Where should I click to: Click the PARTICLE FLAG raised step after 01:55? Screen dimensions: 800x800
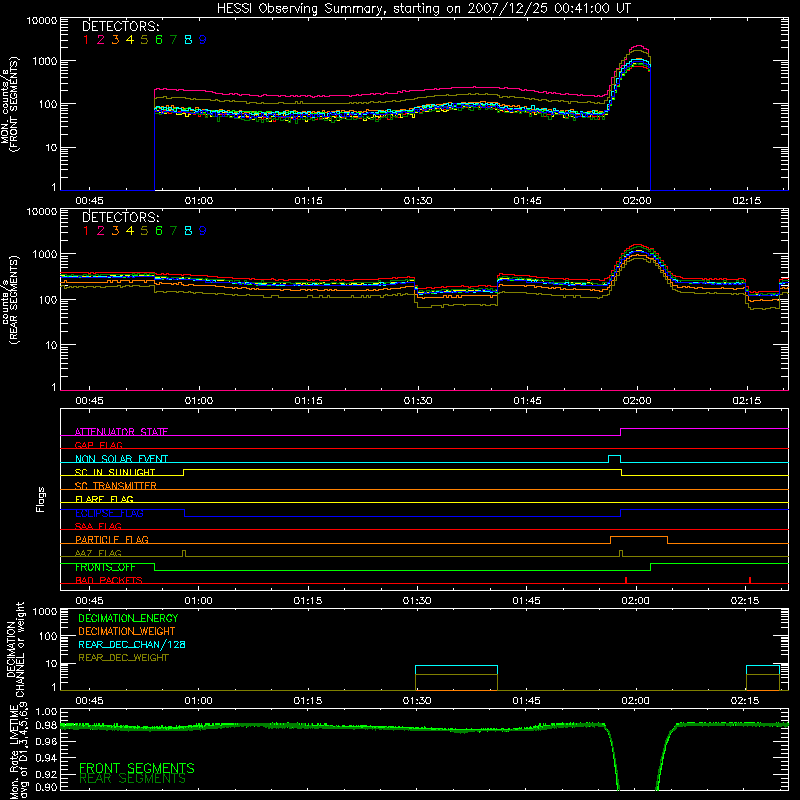639,540
